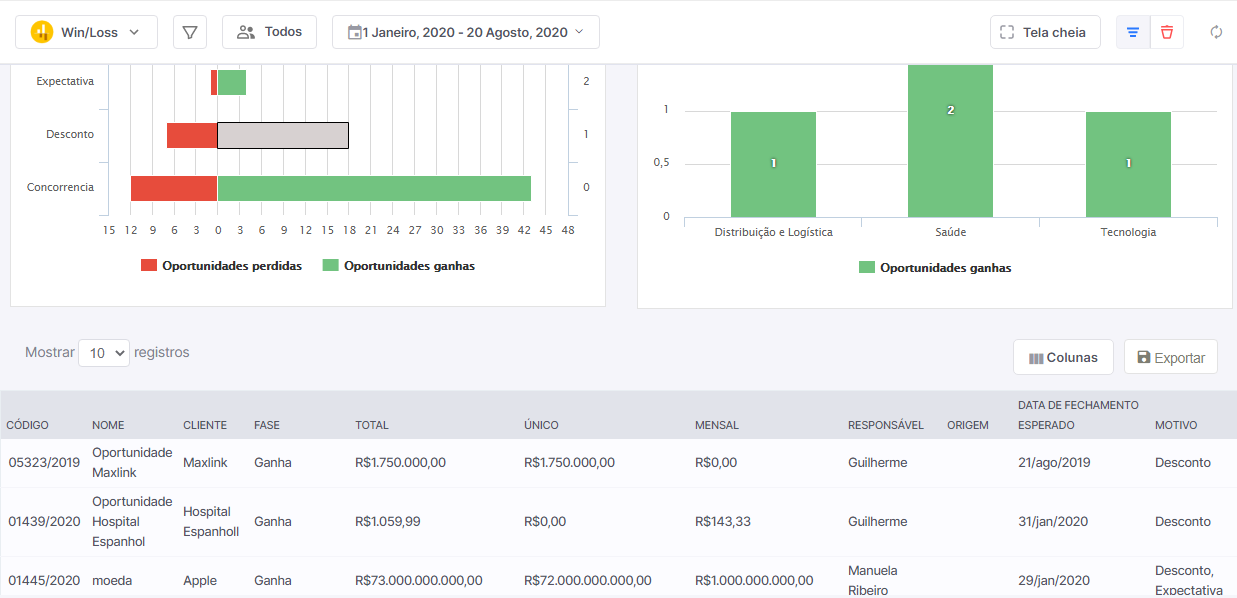
Task: Toggle Oportunidades ganhas legend in right chart
Action: 935,268
